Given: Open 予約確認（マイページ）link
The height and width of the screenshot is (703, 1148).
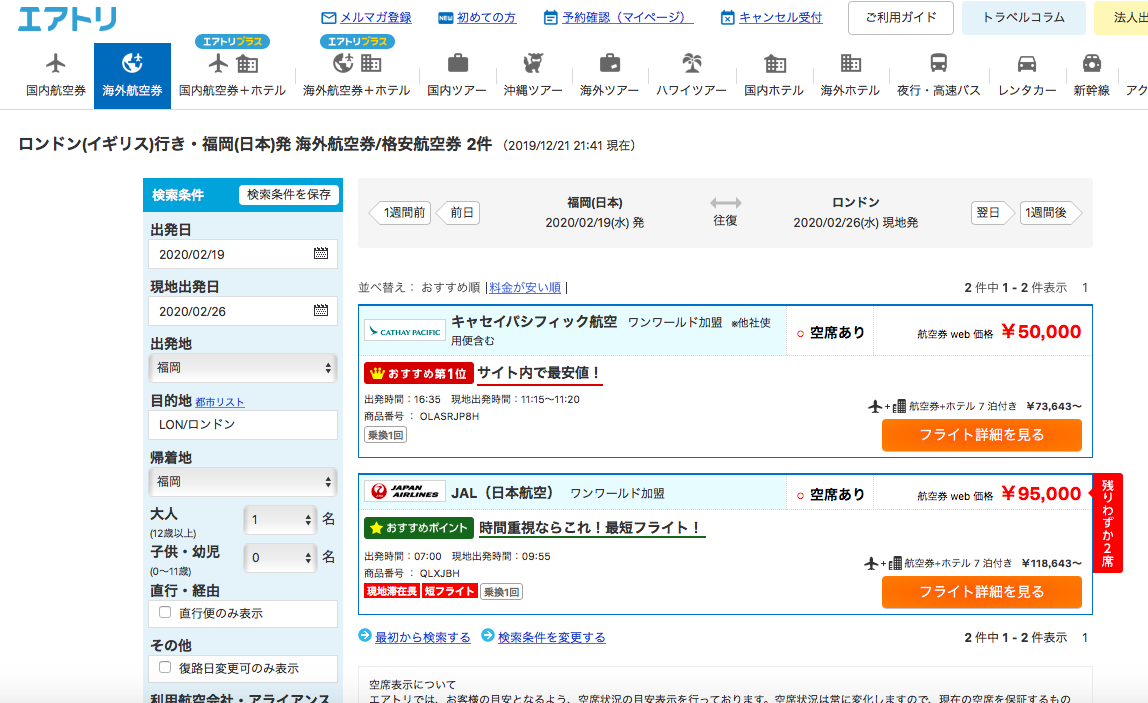Looking at the screenshot, I should pyautogui.click(x=627, y=18).
